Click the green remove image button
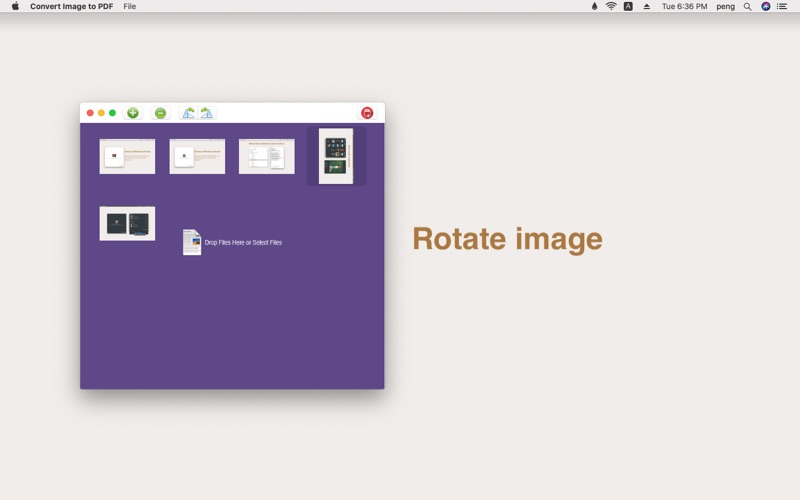Screen dimensions: 800x500 [x=160, y=113]
